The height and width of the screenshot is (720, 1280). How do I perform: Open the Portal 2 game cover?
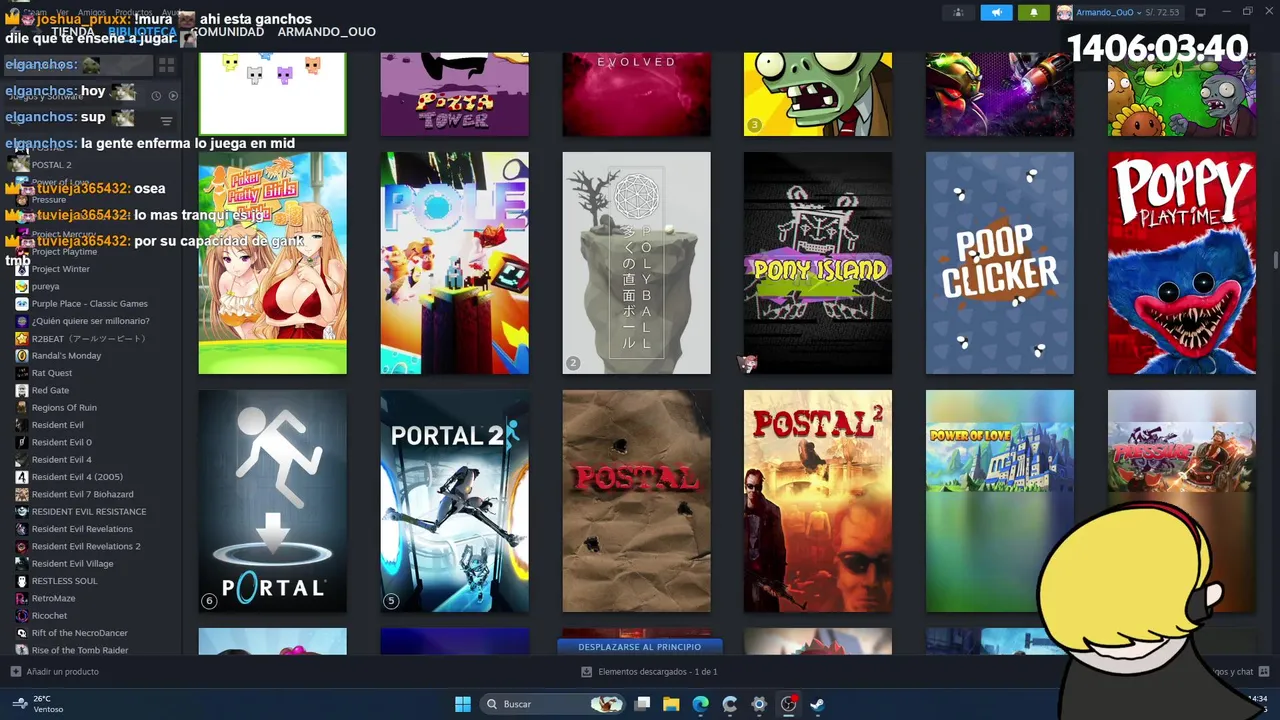point(454,501)
